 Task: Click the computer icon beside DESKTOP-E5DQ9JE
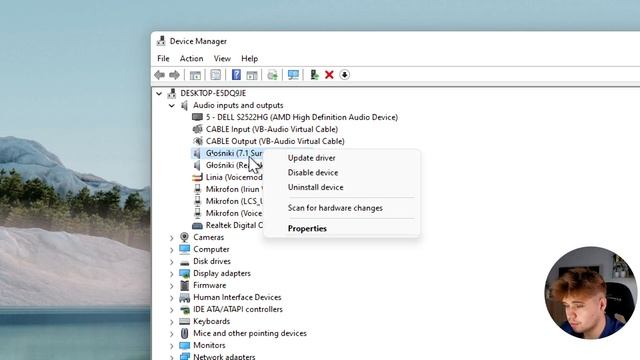(171, 93)
